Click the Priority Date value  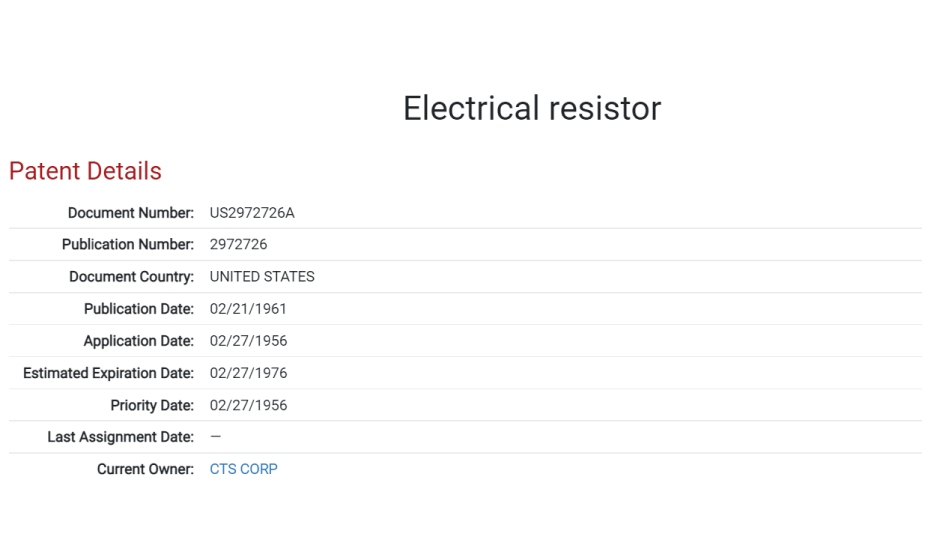(248, 405)
